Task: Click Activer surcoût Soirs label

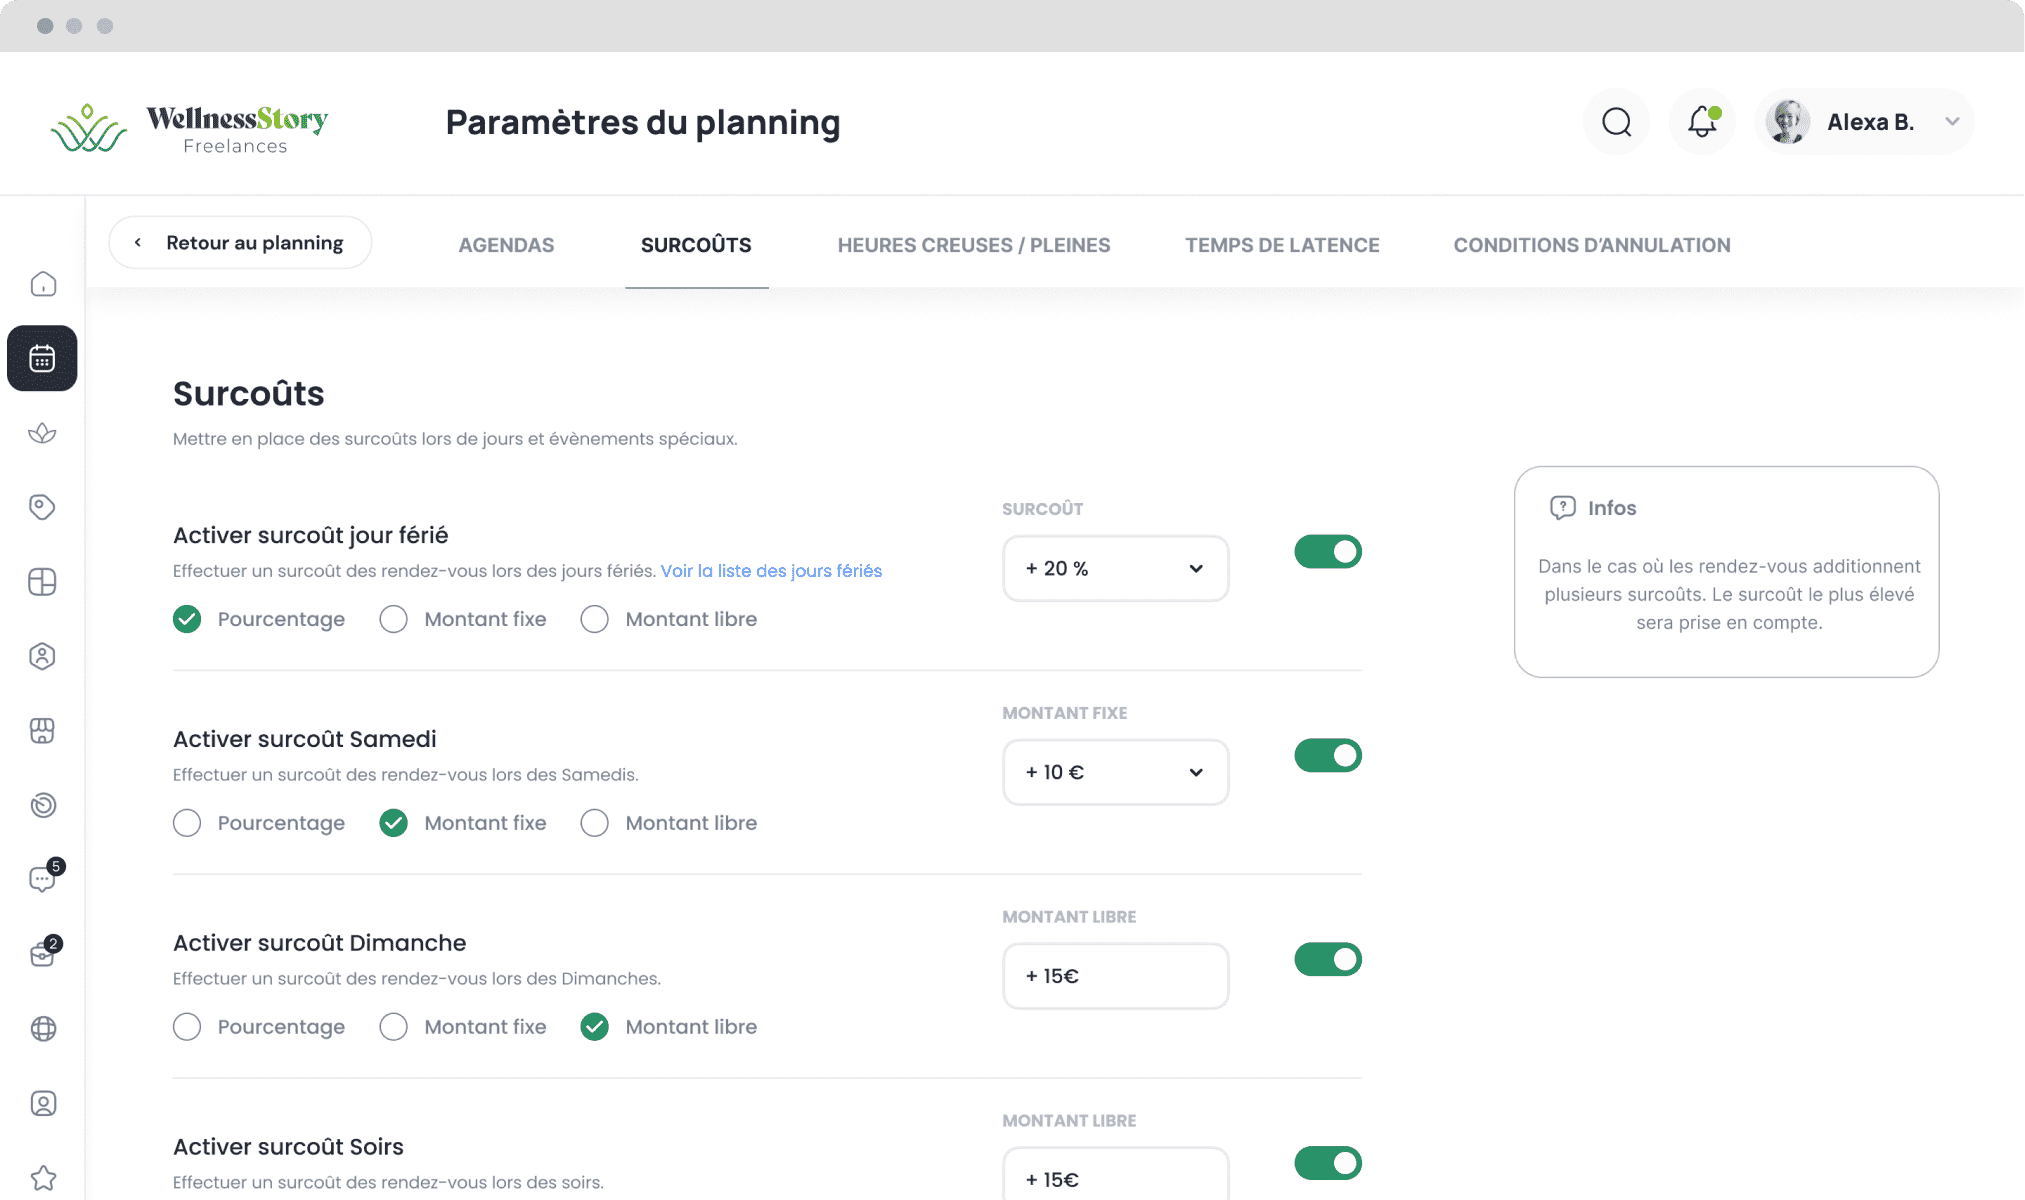Action: pos(289,1148)
